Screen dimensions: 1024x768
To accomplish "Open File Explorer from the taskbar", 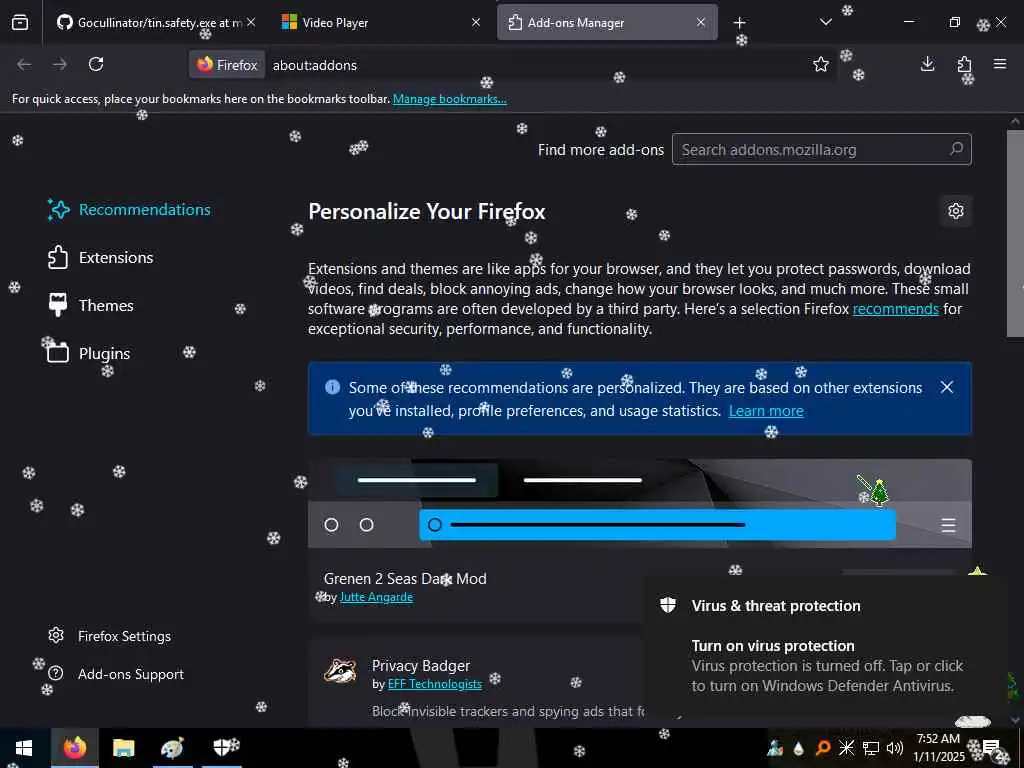I will [123, 748].
